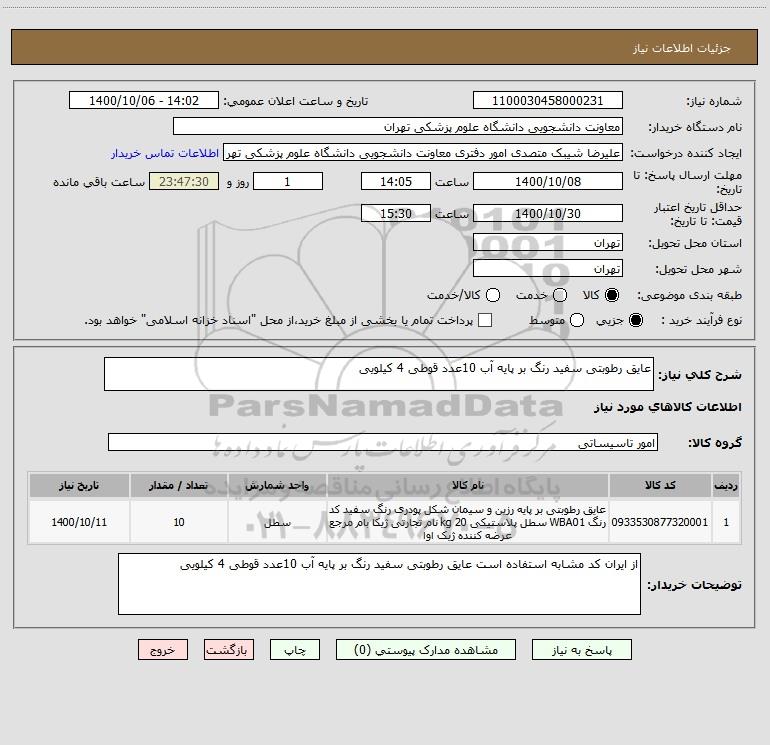Select the متوسط purchase type radio
The width and height of the screenshot is (770, 745).
pos(577,320)
